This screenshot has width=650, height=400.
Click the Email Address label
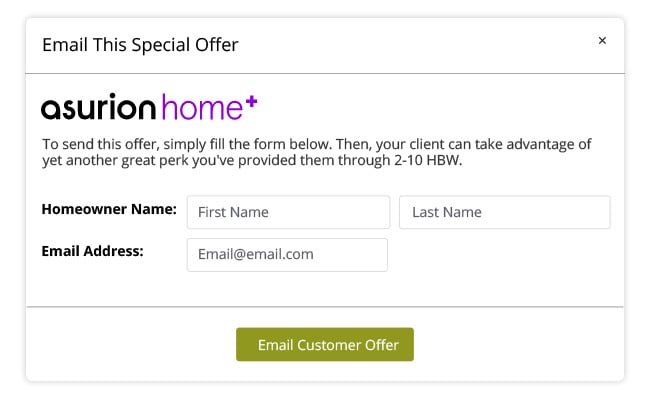click(x=93, y=251)
